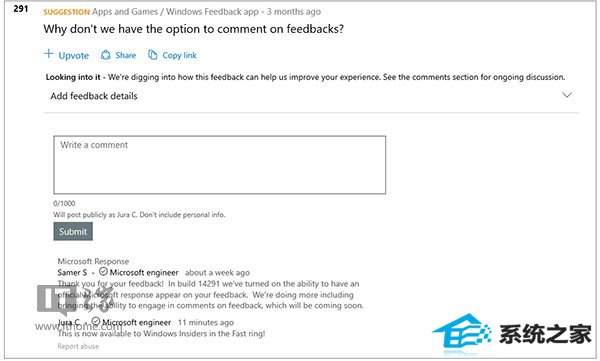Submit the comment
The height and width of the screenshot is (361, 600).
pos(73,231)
